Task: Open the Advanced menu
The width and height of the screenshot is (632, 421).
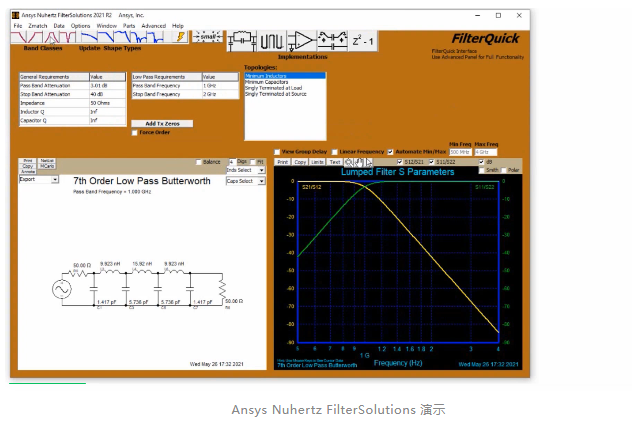Action: tap(154, 26)
